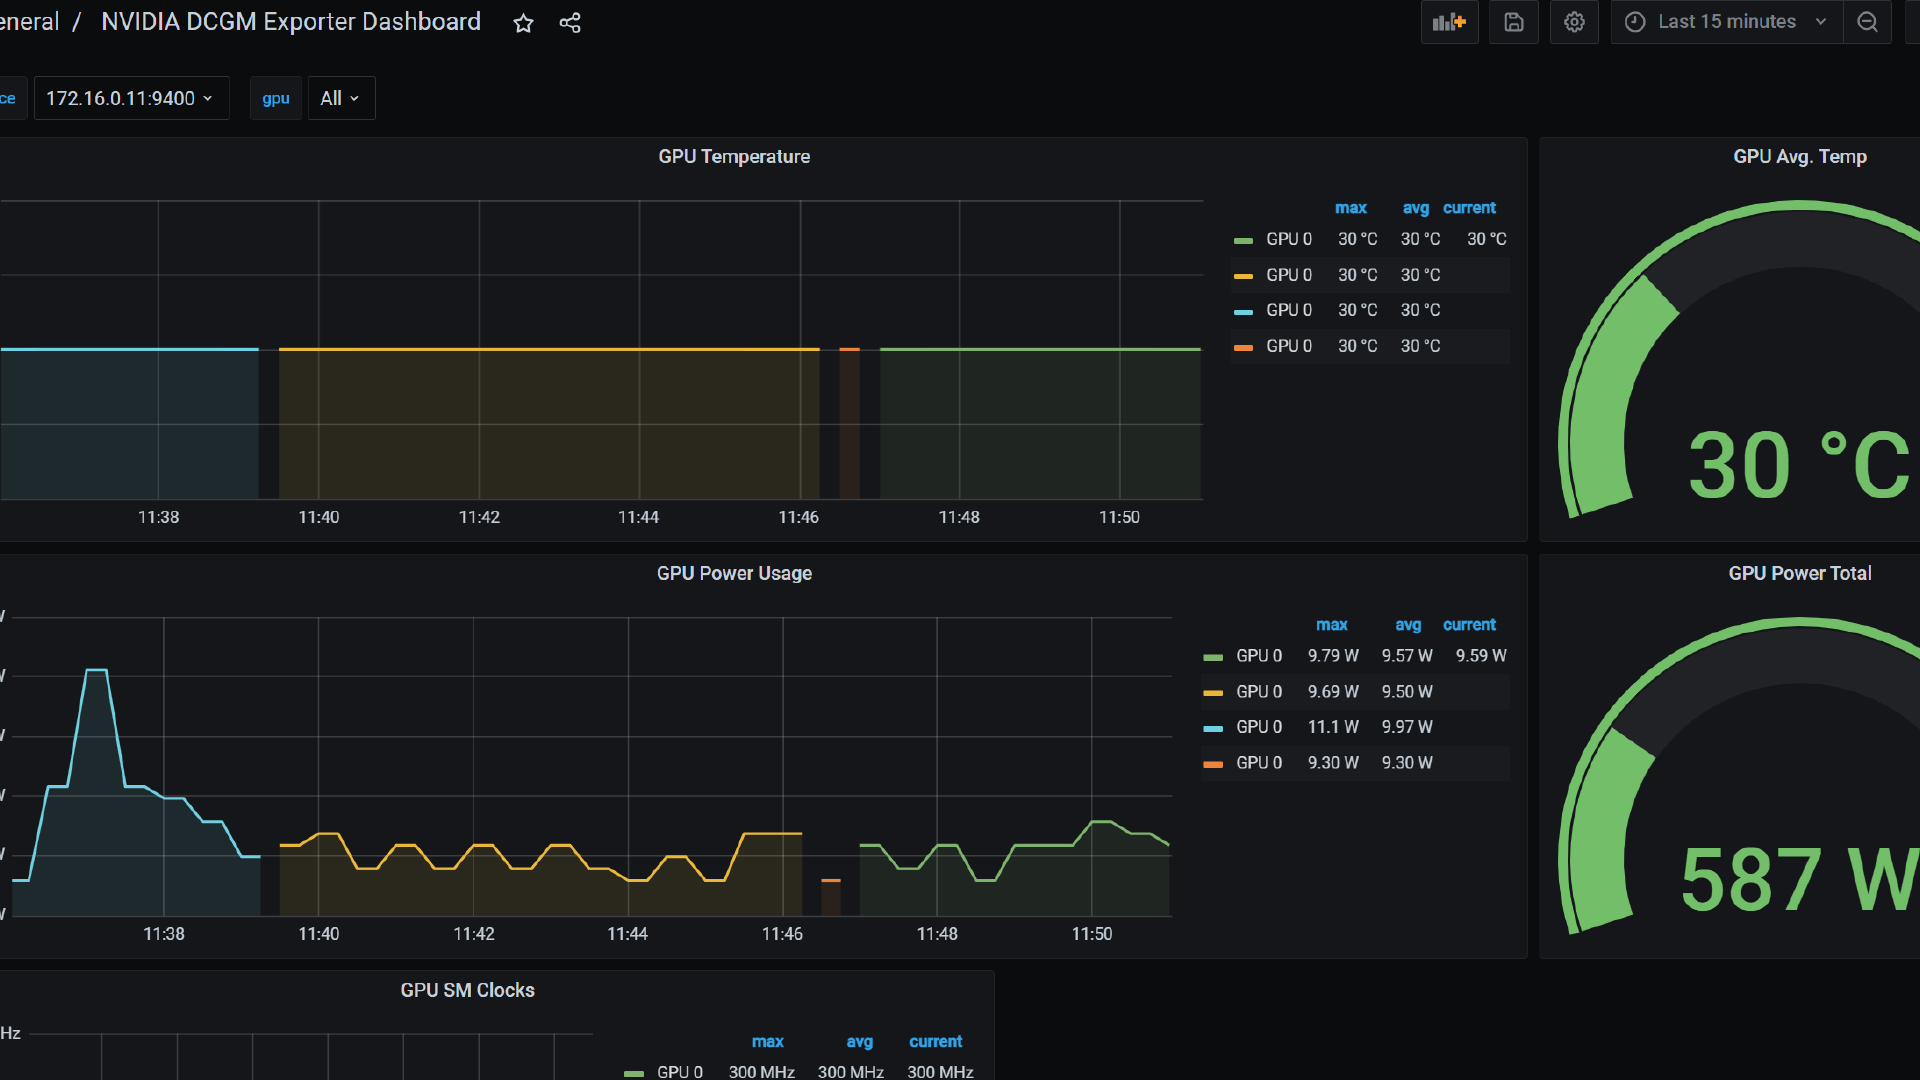Star this dashboard as favorite
This screenshot has height=1080, width=1920.
(523, 23)
